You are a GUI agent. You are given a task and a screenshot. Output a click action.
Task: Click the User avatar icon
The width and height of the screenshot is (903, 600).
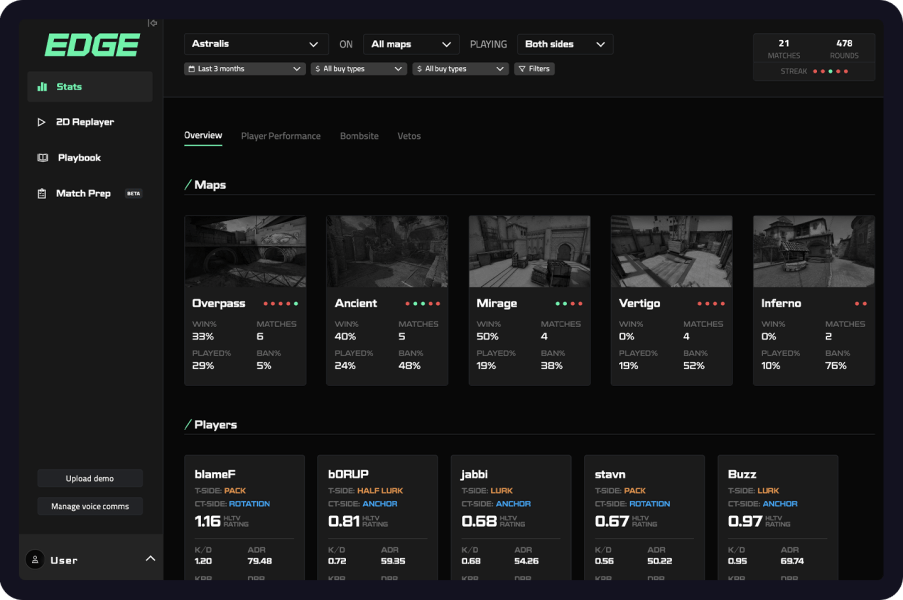tap(35, 560)
